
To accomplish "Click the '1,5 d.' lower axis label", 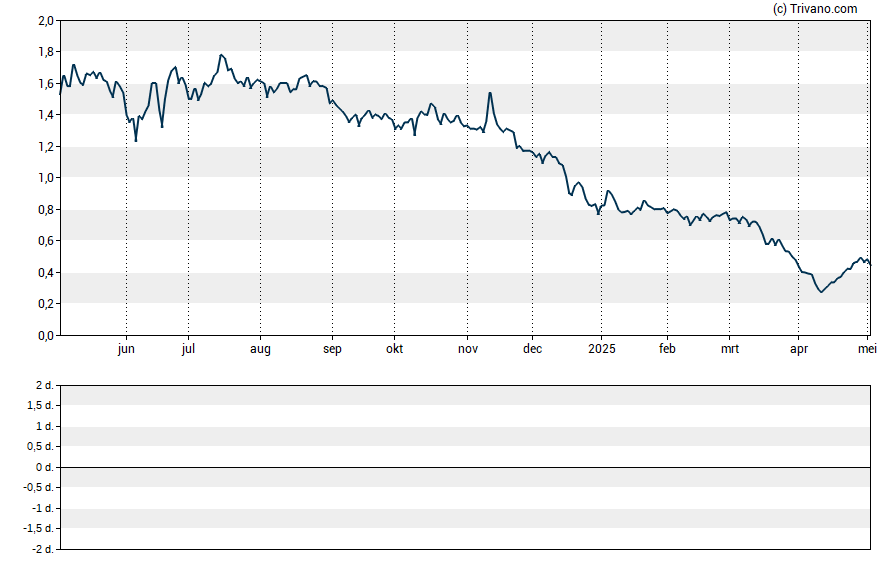I will 41,405.
